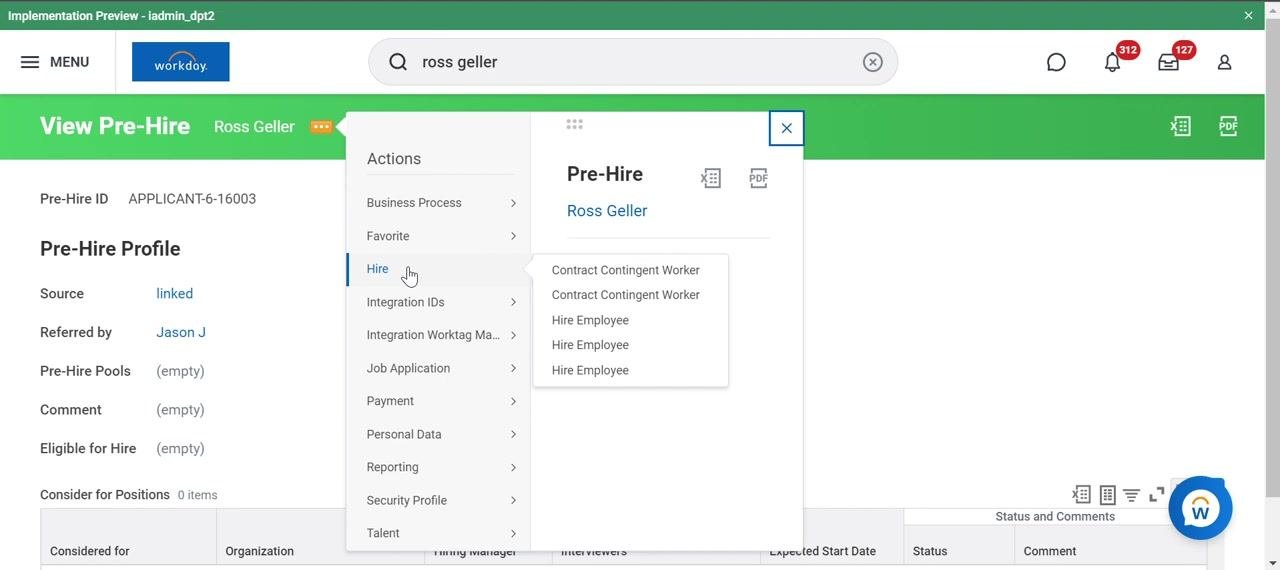
Task: Open the table grid view icon
Action: point(1107,494)
